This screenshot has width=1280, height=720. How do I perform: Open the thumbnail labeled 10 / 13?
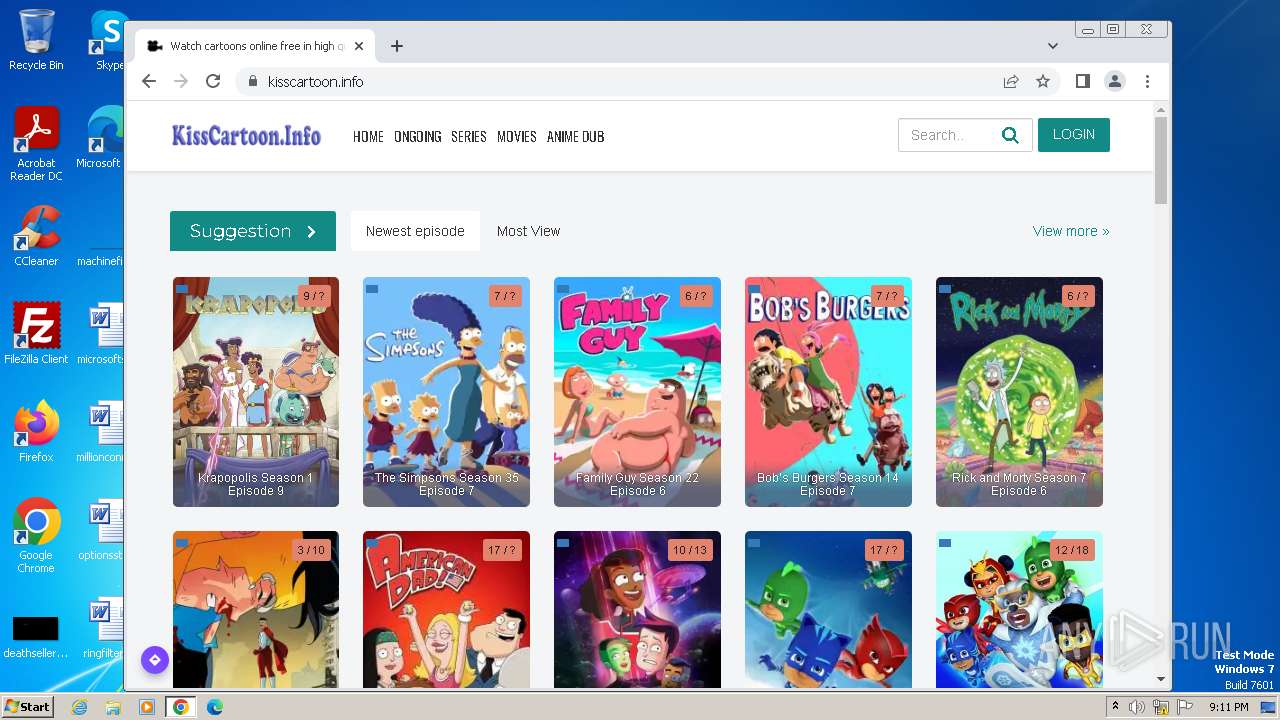(637, 609)
